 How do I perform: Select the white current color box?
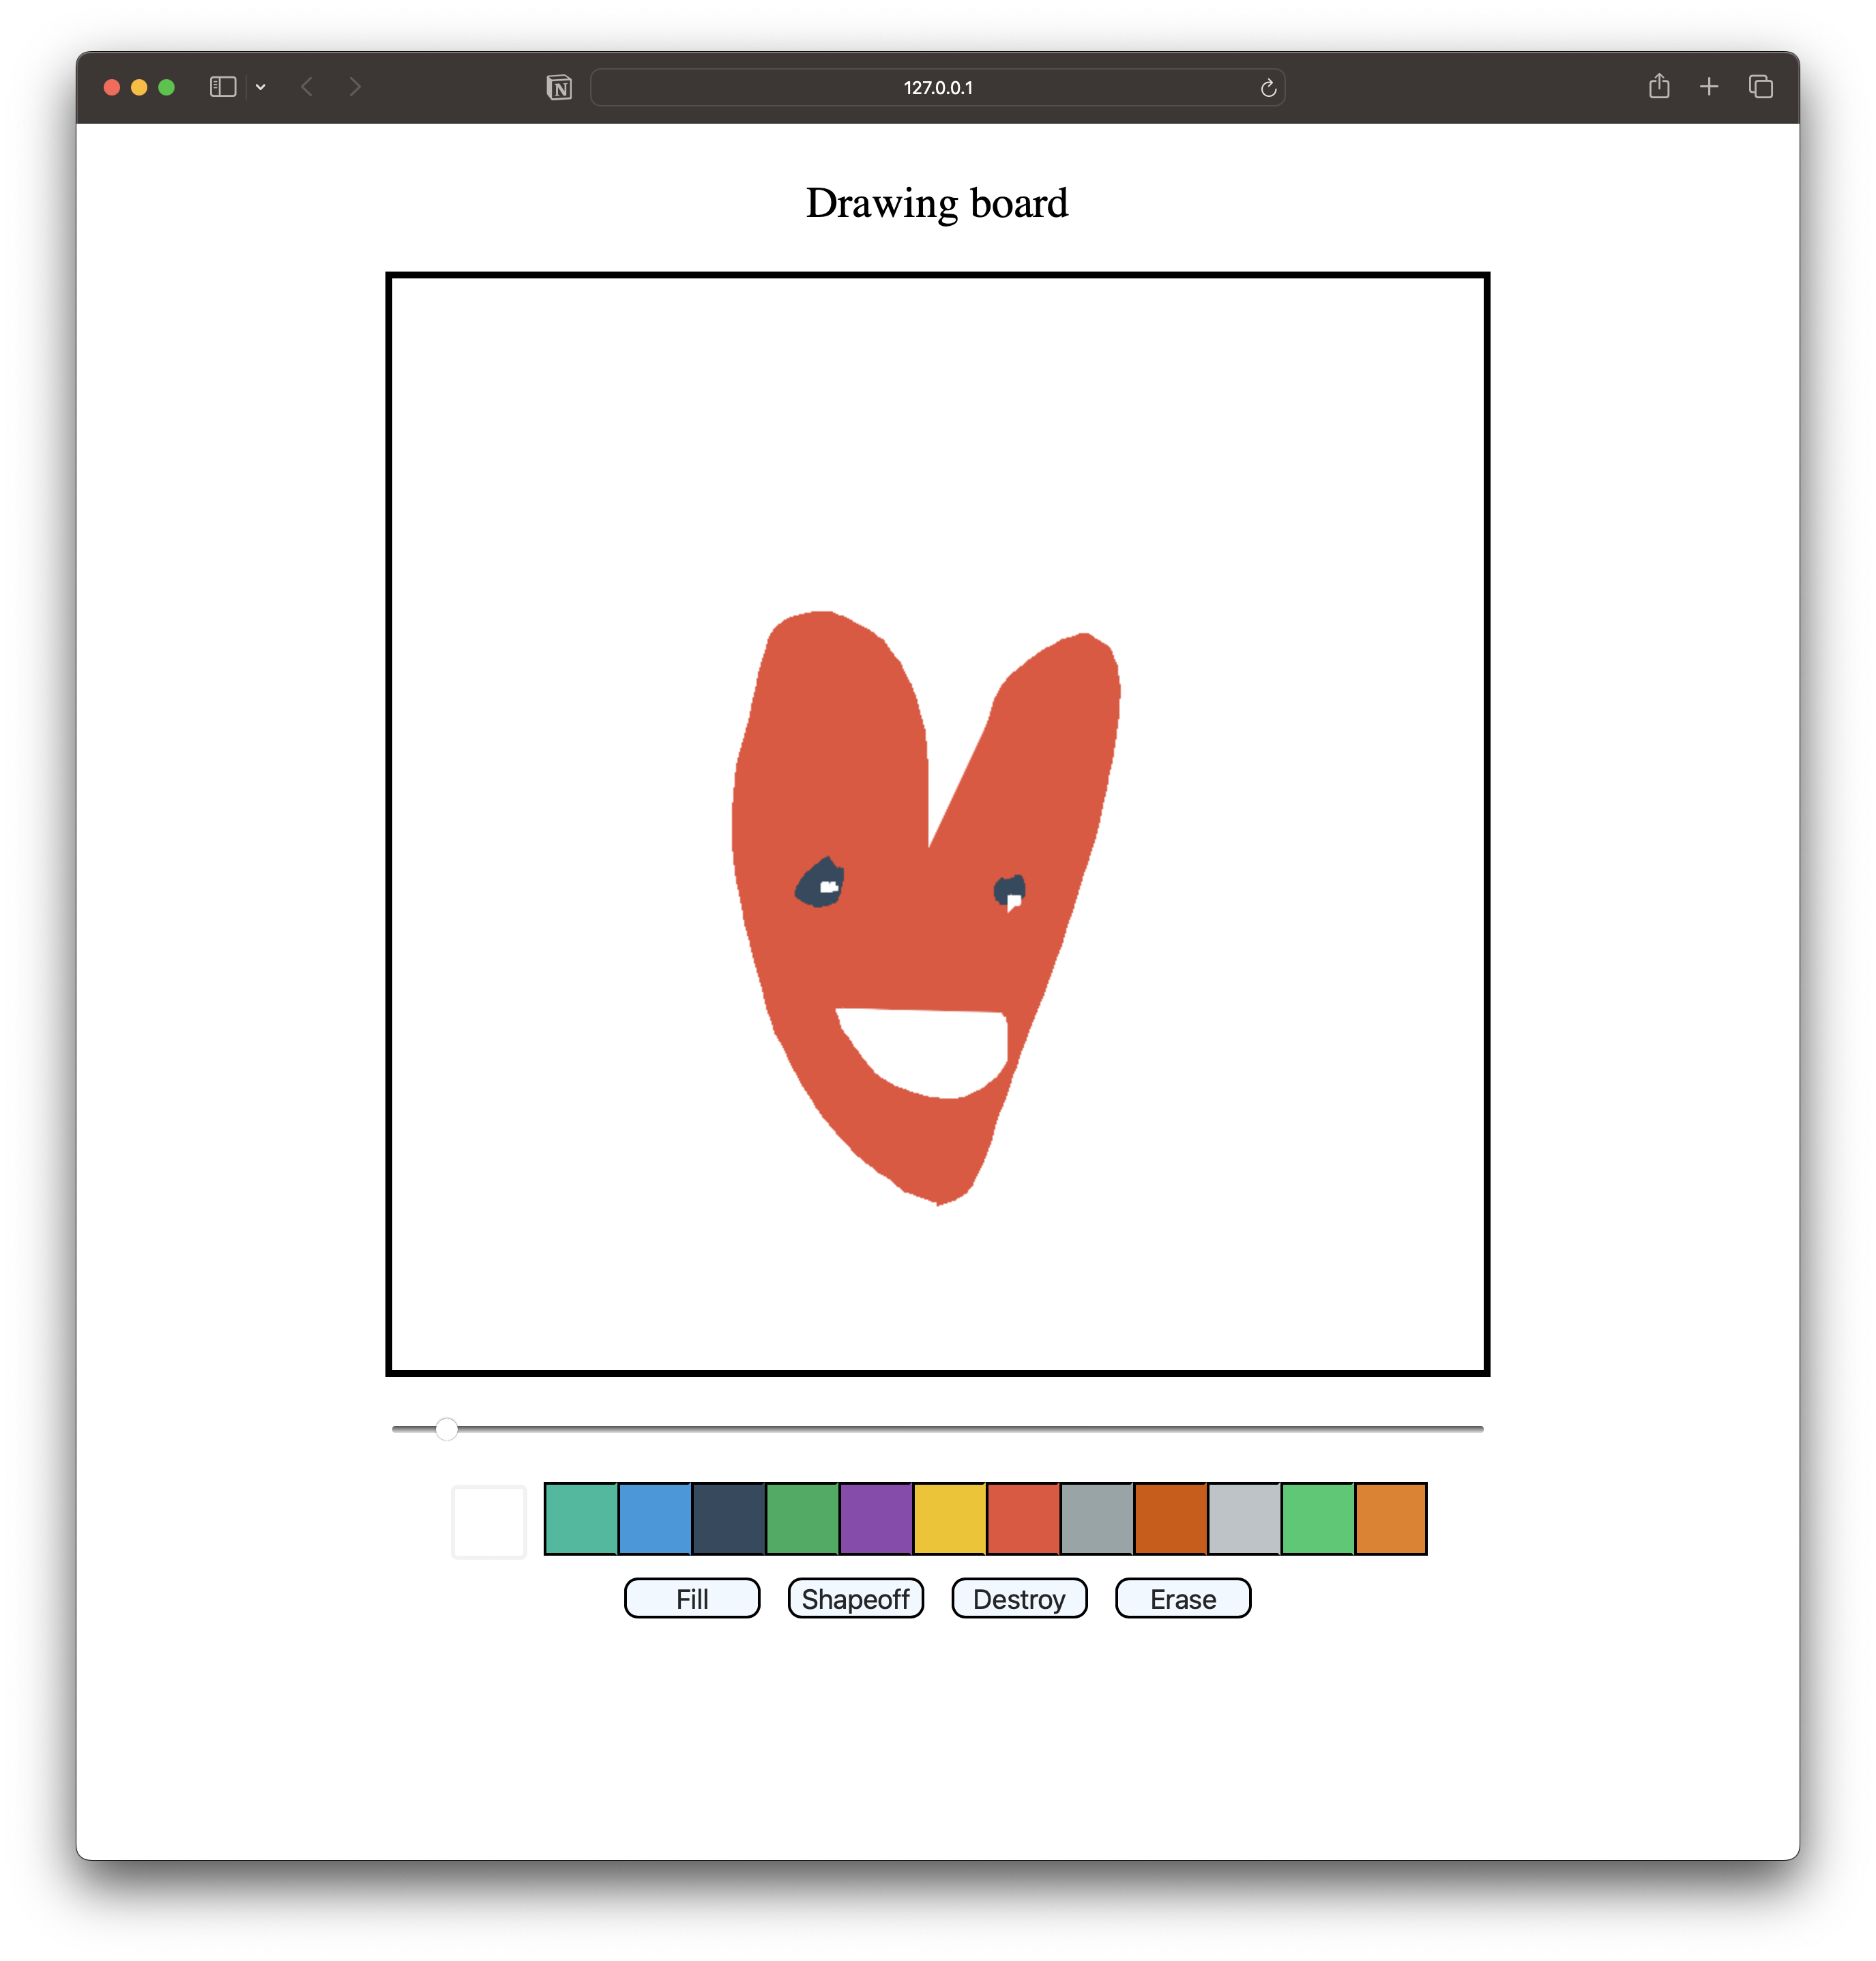coord(489,1520)
